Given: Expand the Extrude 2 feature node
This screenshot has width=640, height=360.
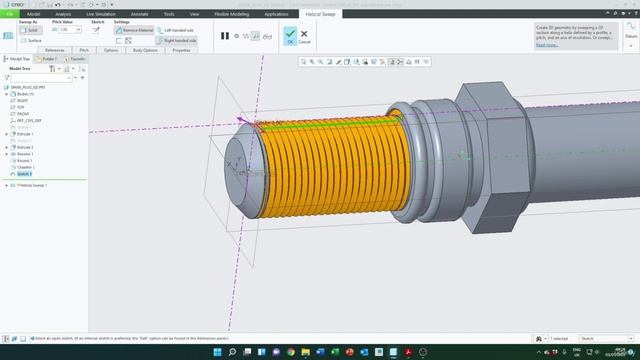Looking at the screenshot, I should 7,147.
